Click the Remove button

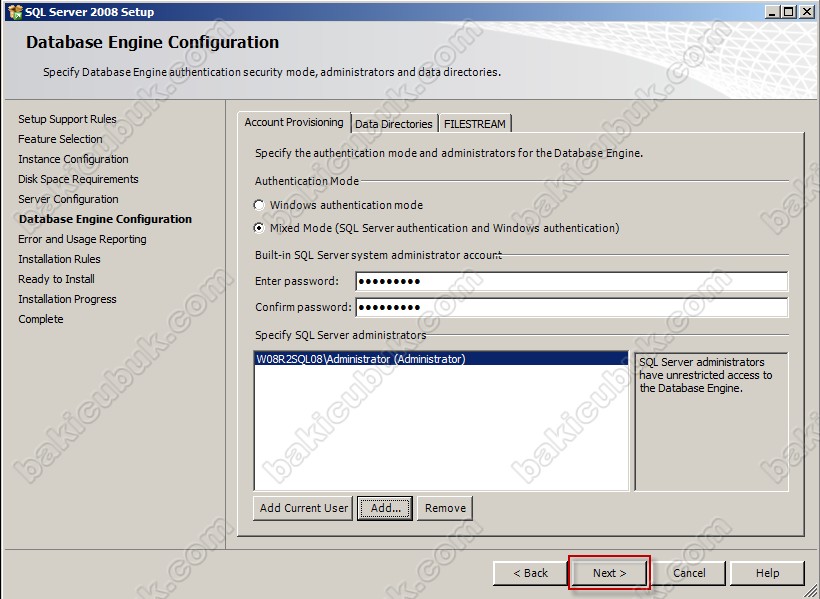pos(445,508)
